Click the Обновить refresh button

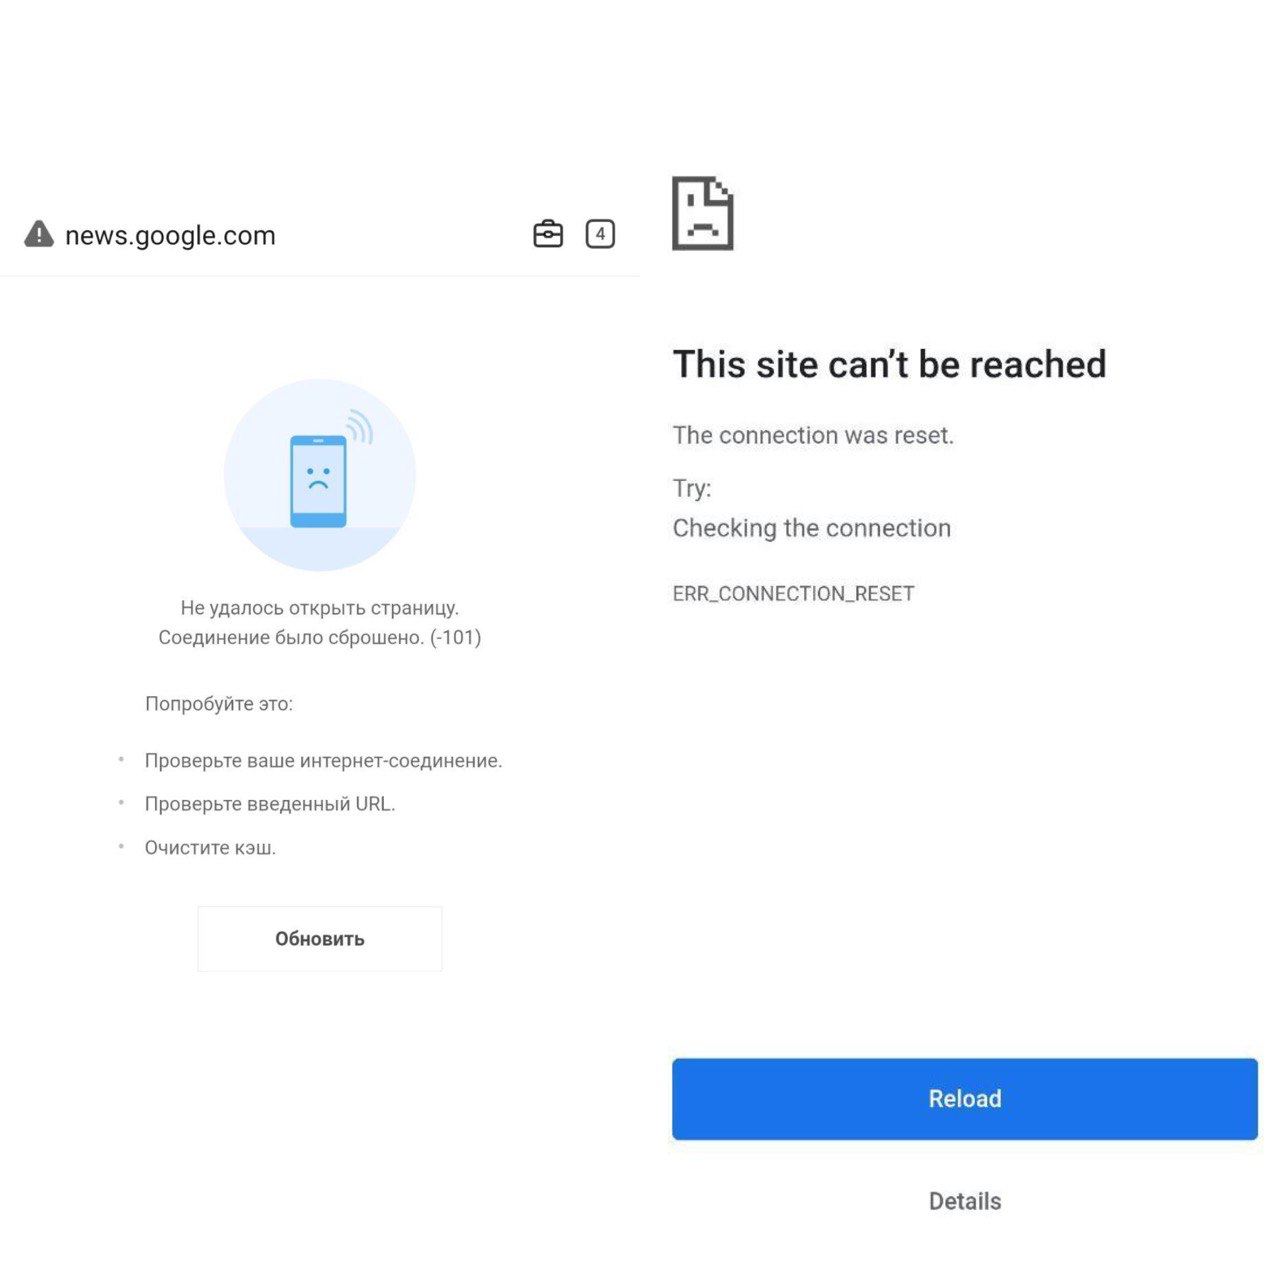point(320,939)
